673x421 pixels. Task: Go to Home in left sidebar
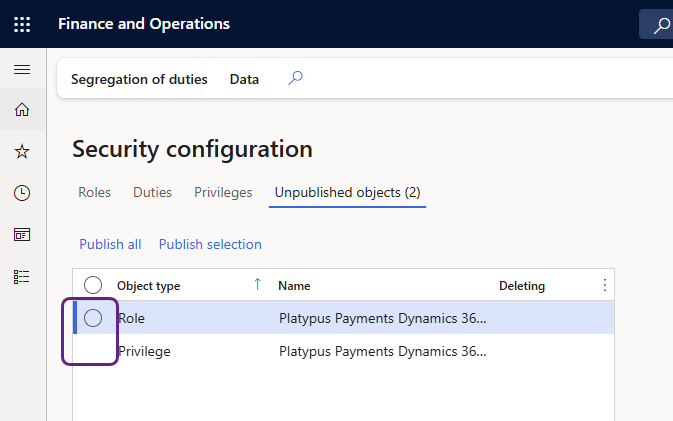click(22, 110)
